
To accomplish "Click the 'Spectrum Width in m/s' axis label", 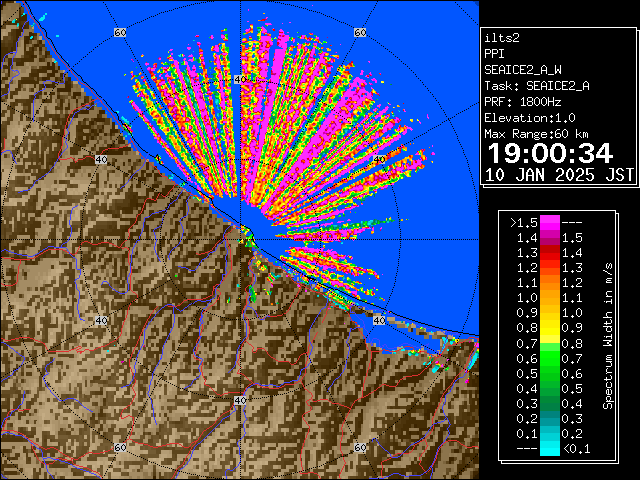I will pyautogui.click(x=608, y=336).
